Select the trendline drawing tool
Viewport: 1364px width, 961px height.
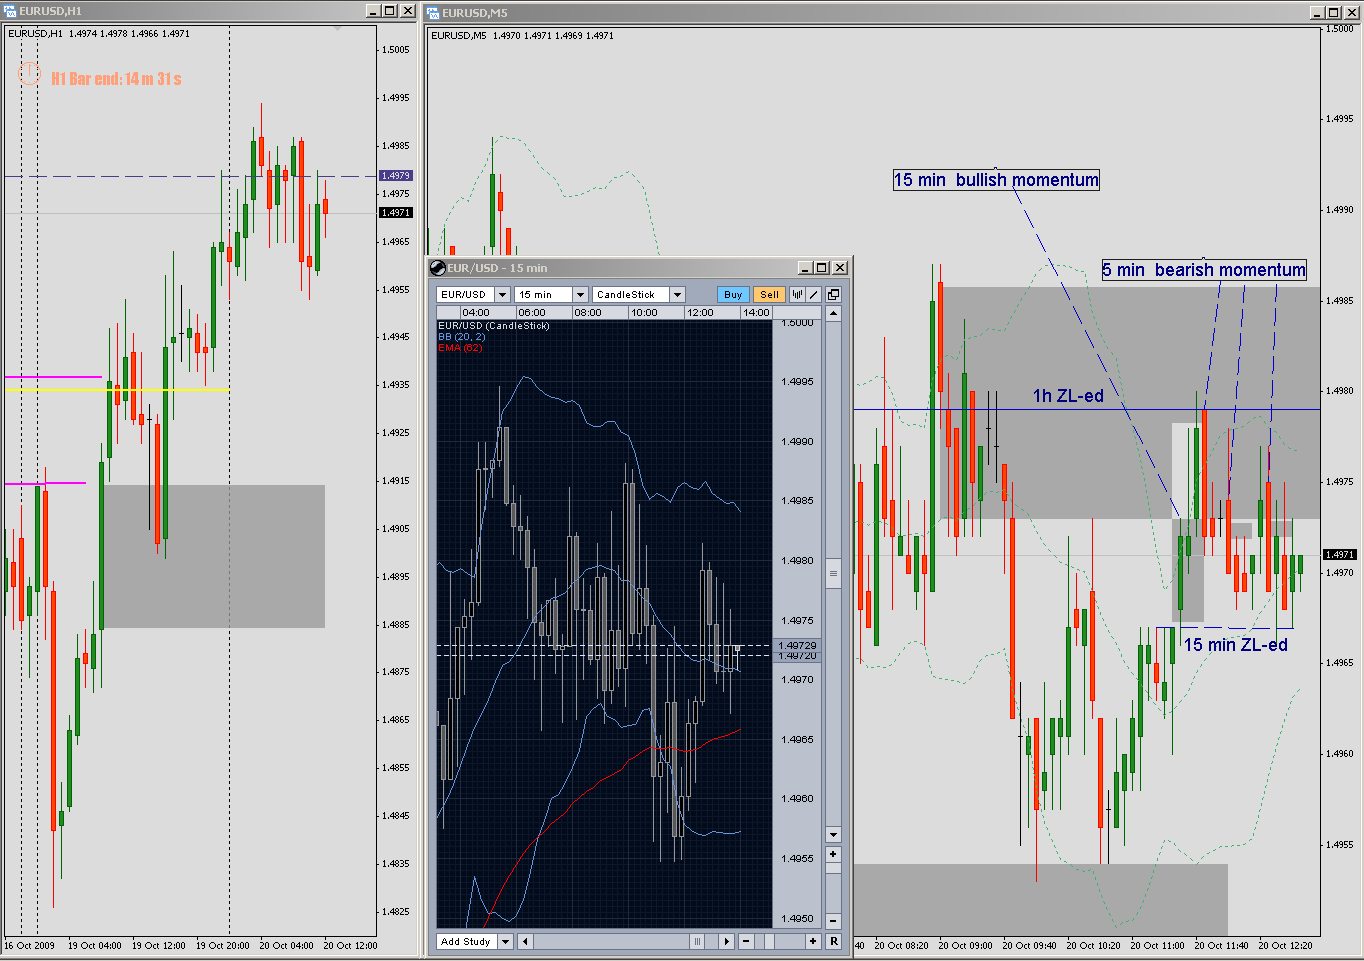[811, 294]
